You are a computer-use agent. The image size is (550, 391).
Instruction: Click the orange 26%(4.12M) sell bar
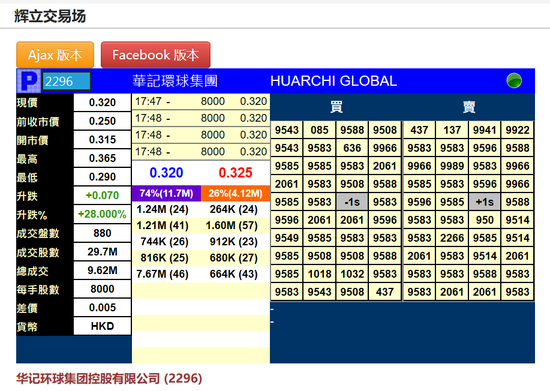point(235,193)
